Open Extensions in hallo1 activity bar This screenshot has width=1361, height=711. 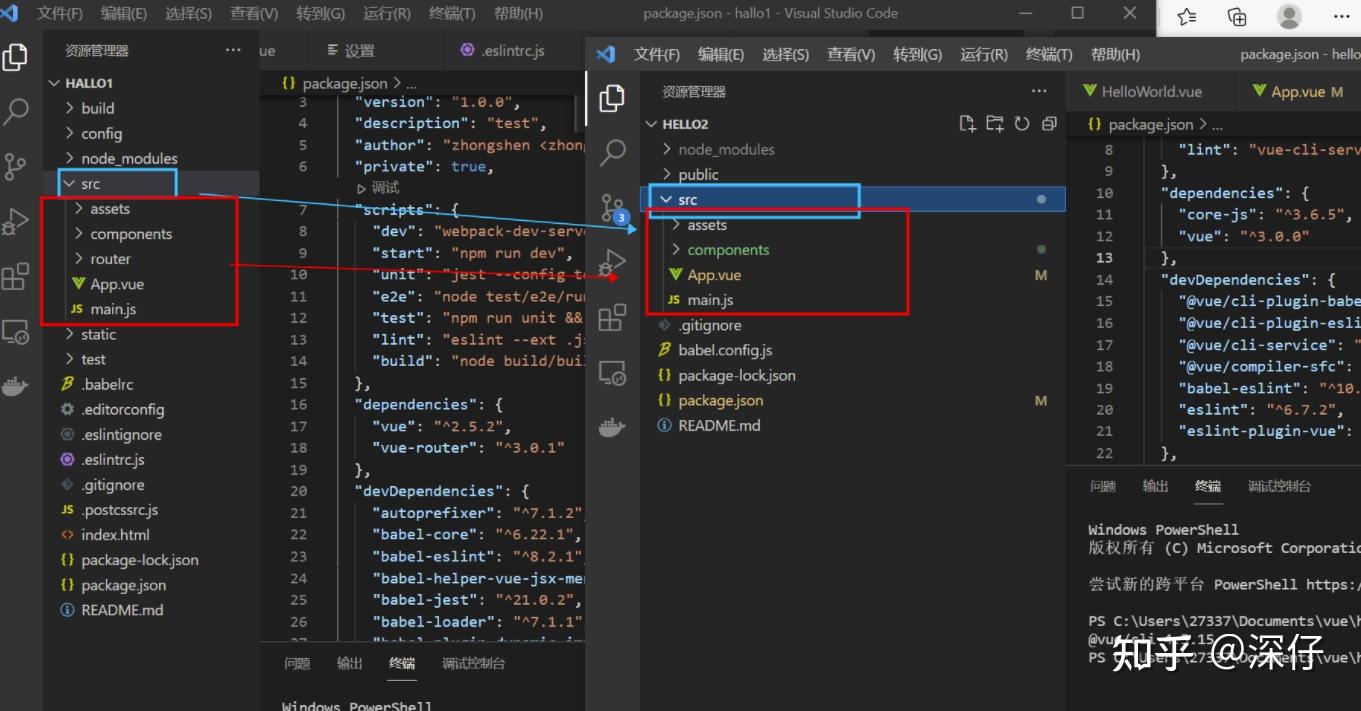(15, 276)
